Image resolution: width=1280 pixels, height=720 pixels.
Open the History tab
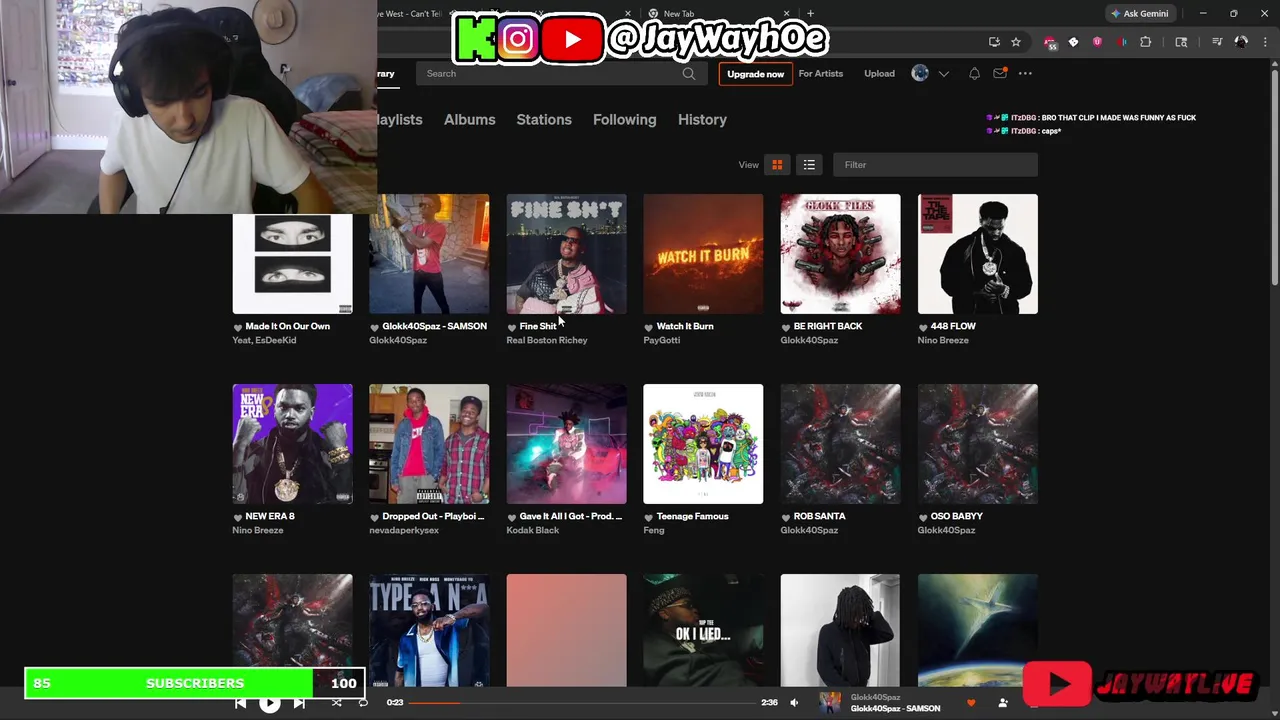[702, 119]
